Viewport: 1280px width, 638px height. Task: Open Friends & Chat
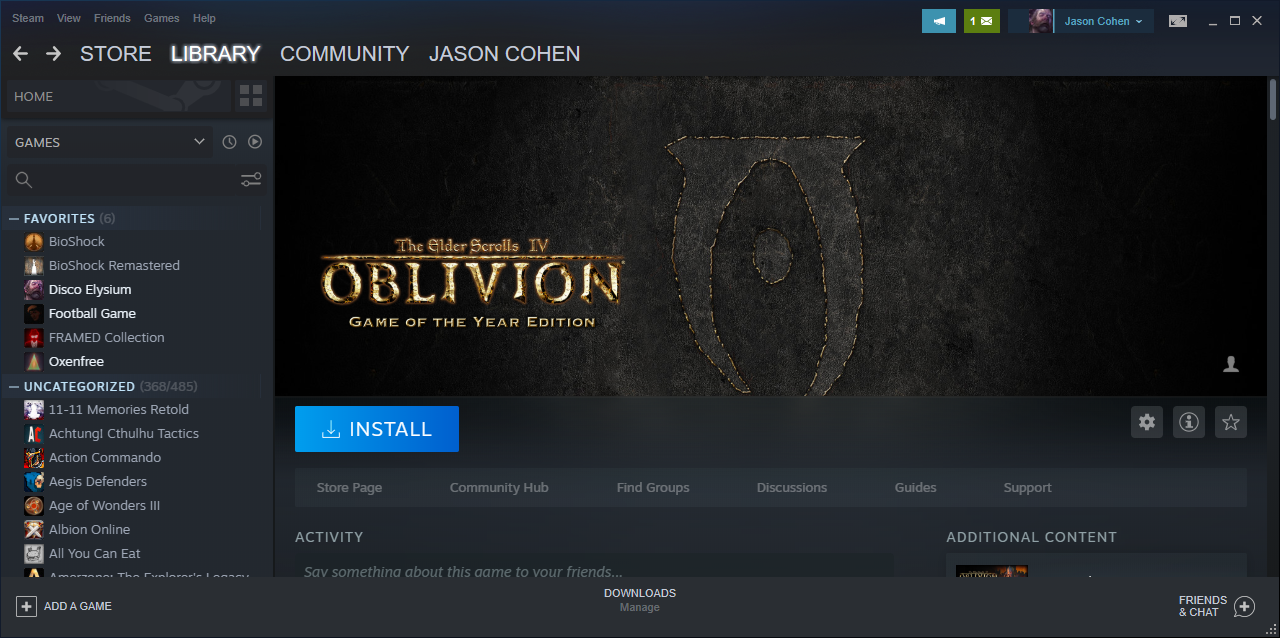pyautogui.click(x=1216, y=606)
